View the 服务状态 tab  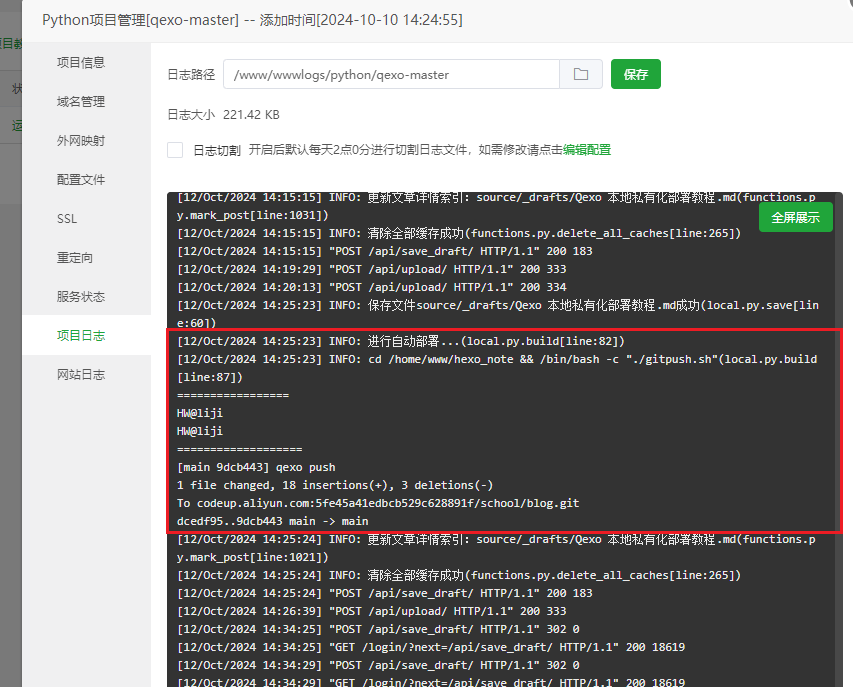pyautogui.click(x=81, y=297)
